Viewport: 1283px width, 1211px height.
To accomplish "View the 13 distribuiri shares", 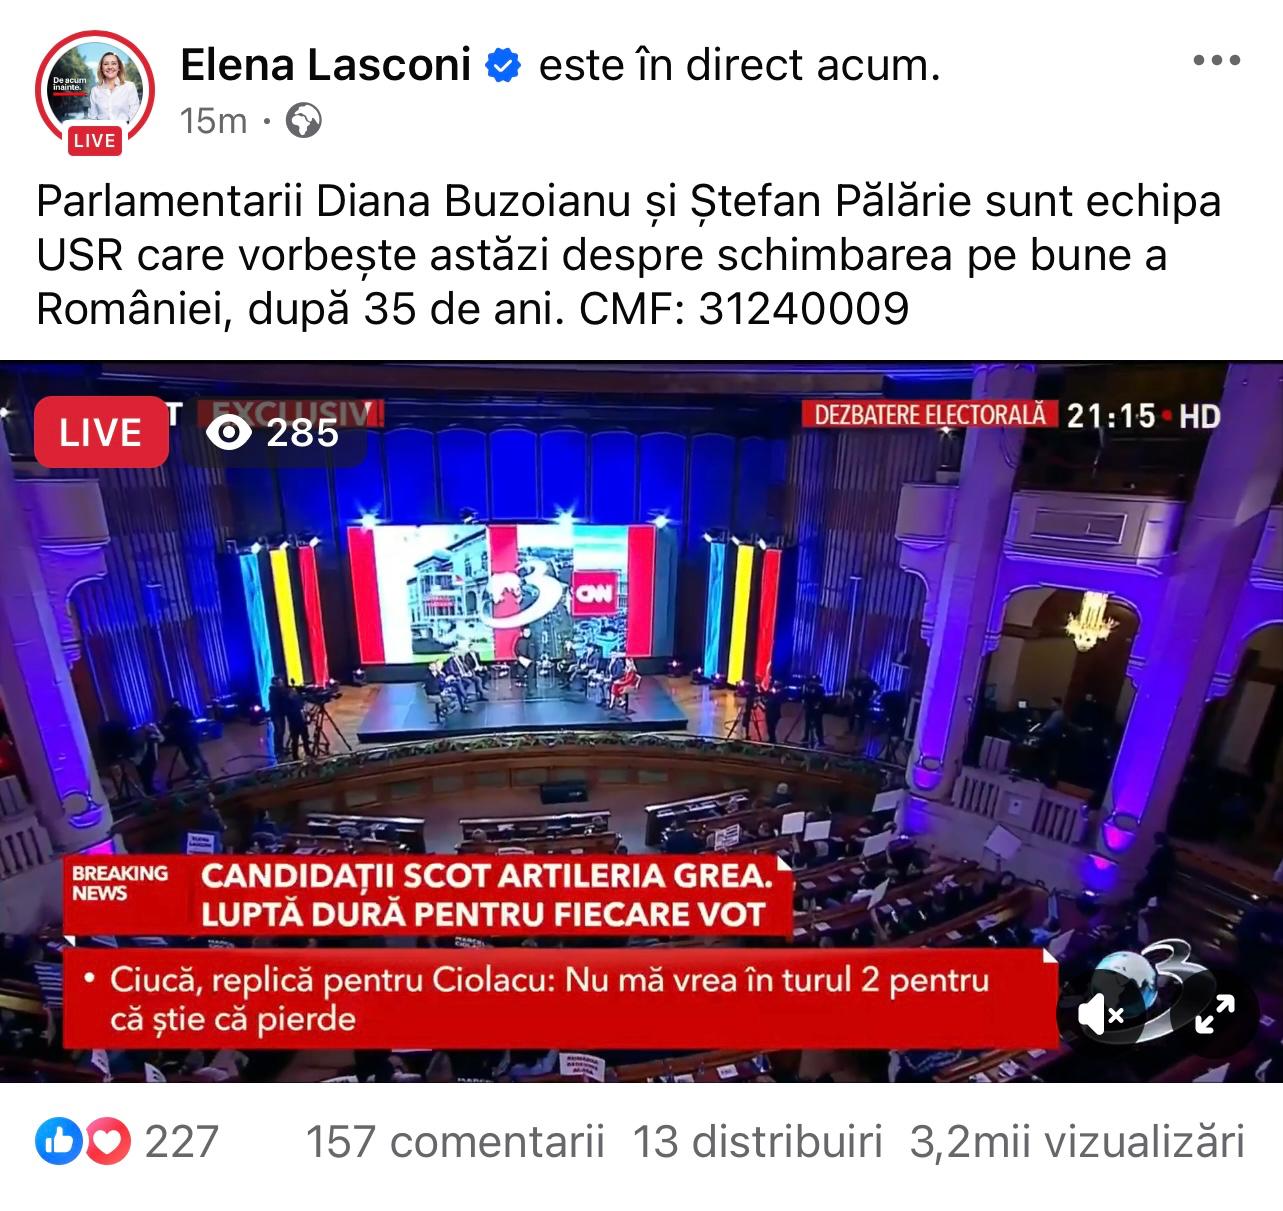I will point(758,1141).
